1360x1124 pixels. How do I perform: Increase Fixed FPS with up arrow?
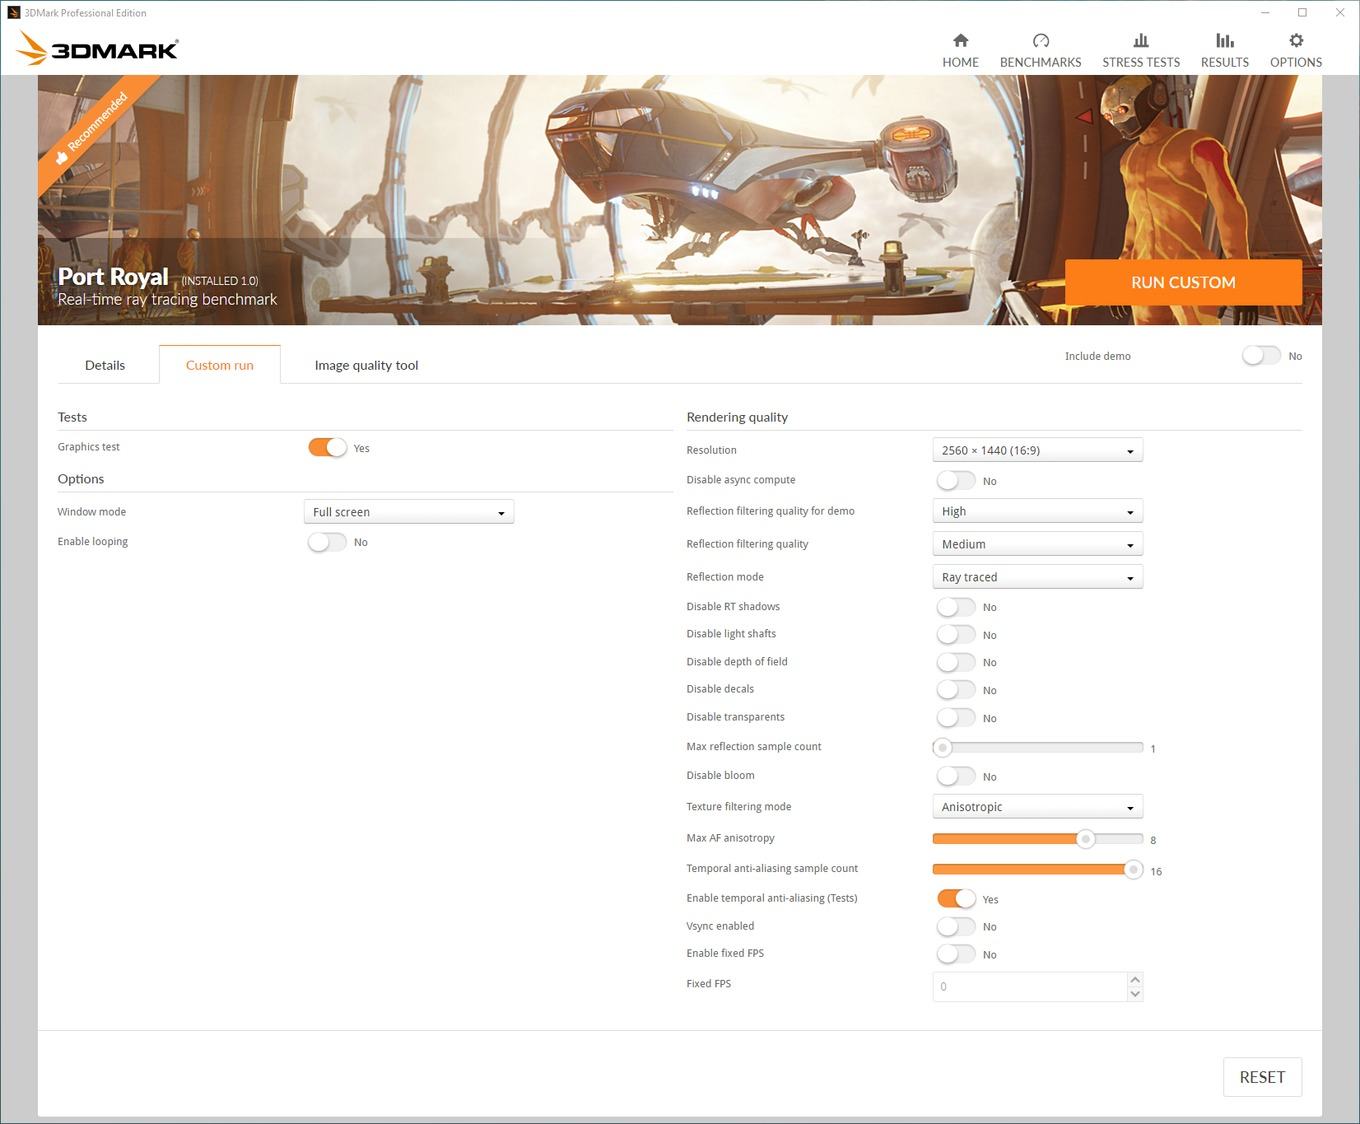(1134, 979)
